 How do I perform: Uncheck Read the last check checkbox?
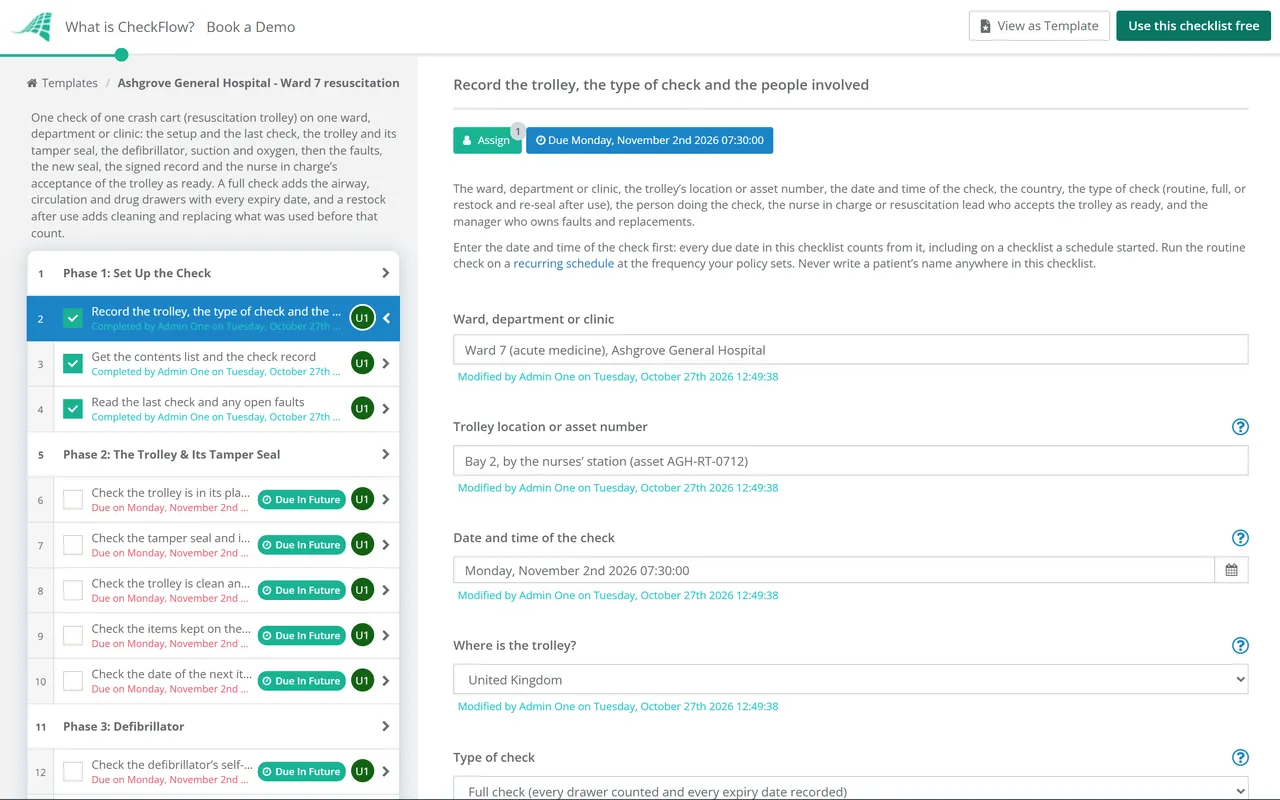coord(73,408)
